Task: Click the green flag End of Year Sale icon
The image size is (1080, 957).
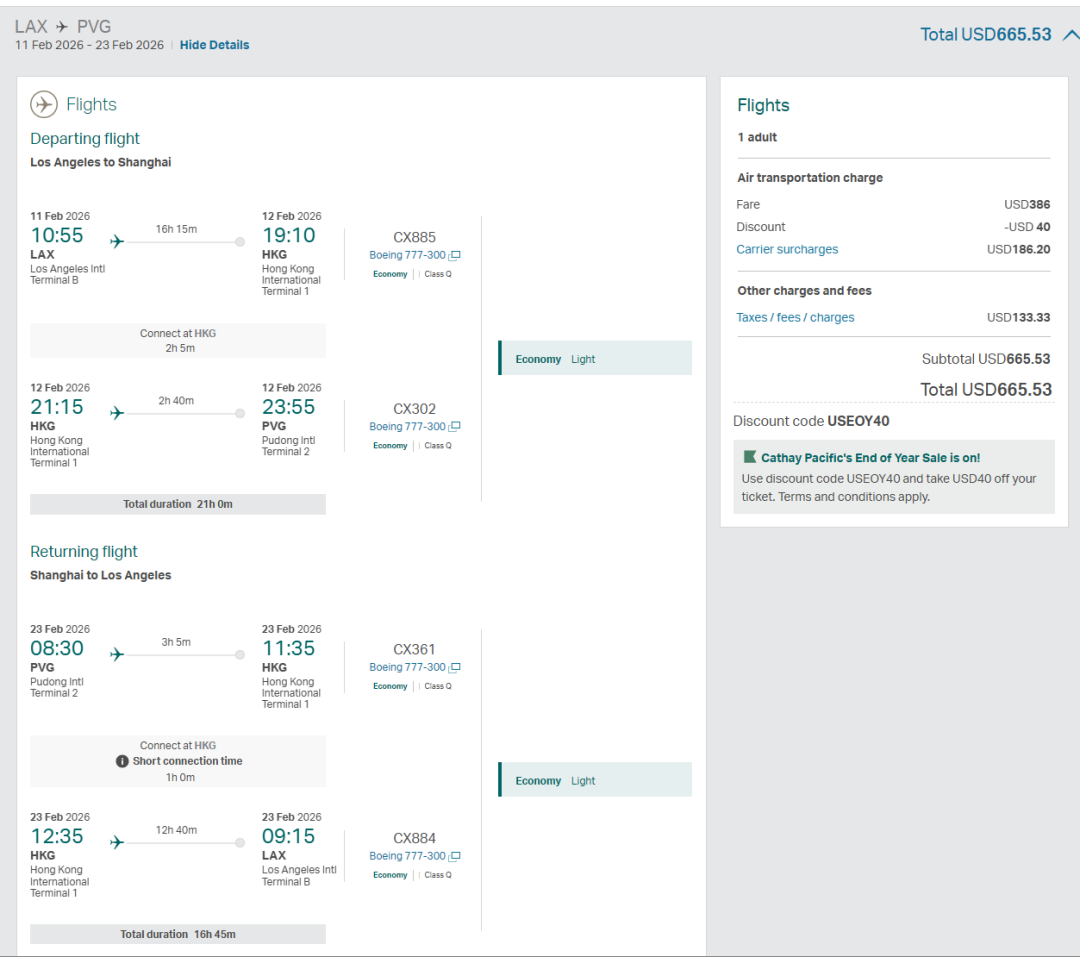Action: pos(750,457)
